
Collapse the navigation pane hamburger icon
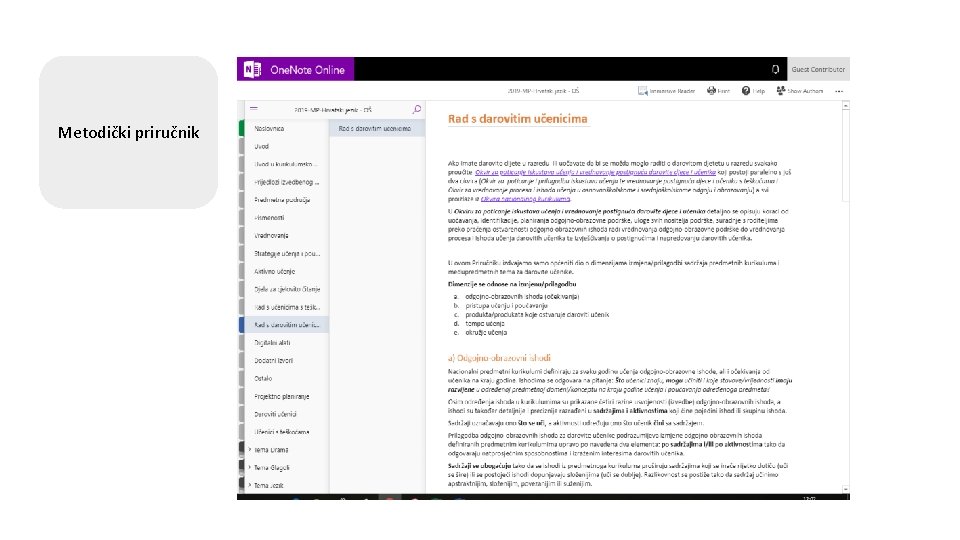click(253, 109)
